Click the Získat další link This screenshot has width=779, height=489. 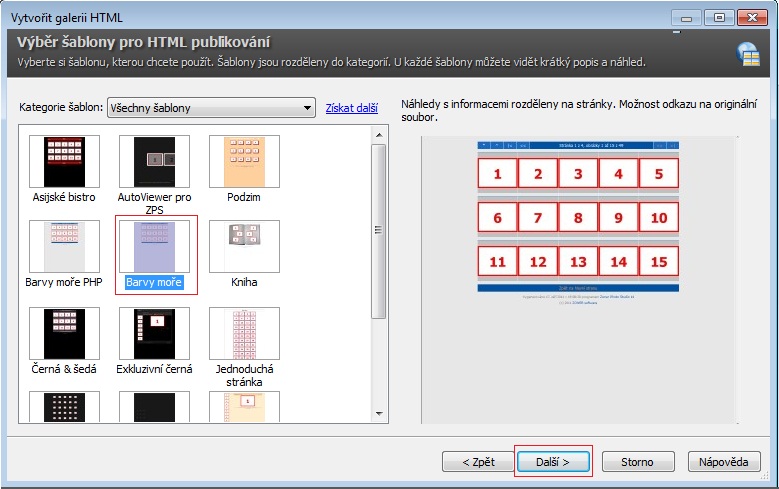(351, 108)
